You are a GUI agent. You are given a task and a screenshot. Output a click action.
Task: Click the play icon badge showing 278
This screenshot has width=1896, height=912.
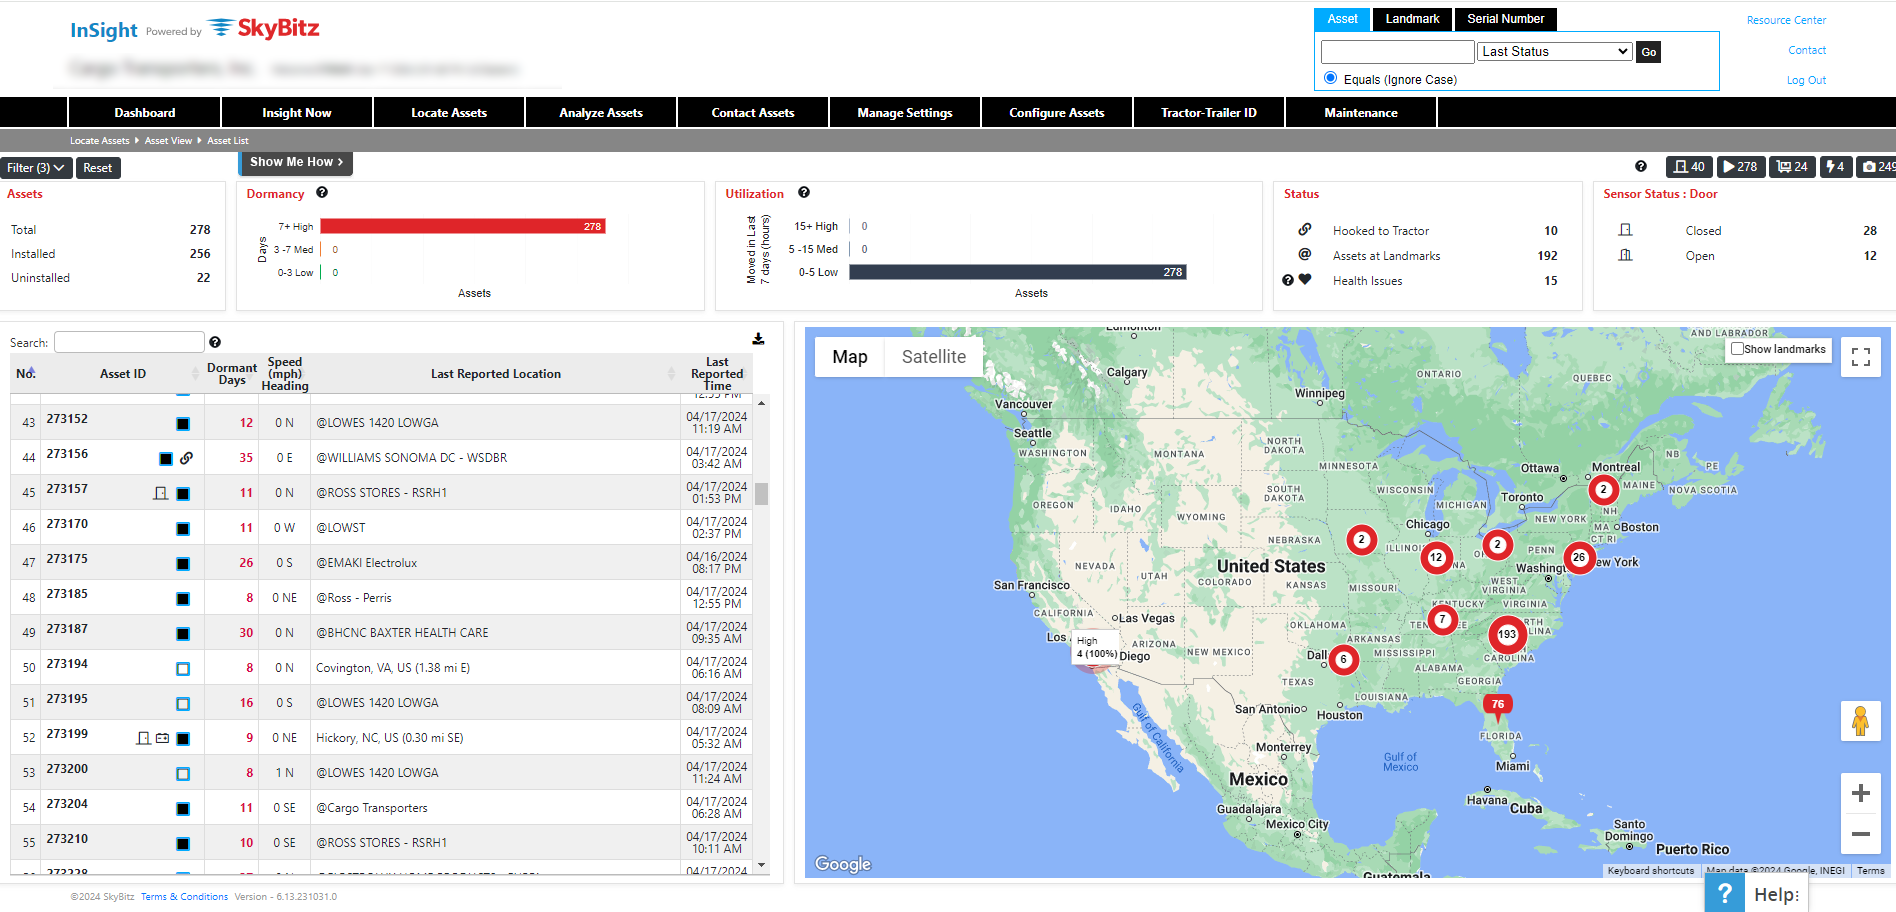click(x=1741, y=167)
